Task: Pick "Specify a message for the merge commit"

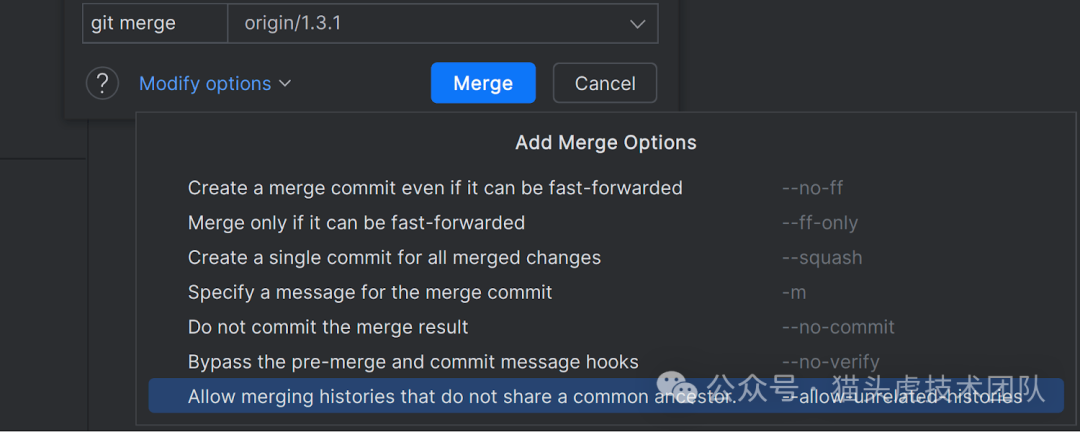Action: pos(370,293)
